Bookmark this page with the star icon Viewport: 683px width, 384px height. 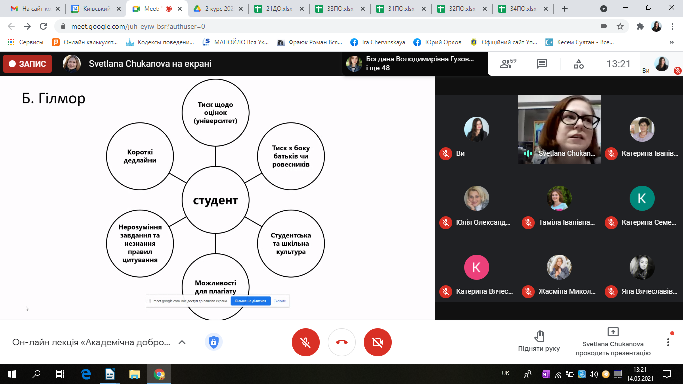click(620, 27)
